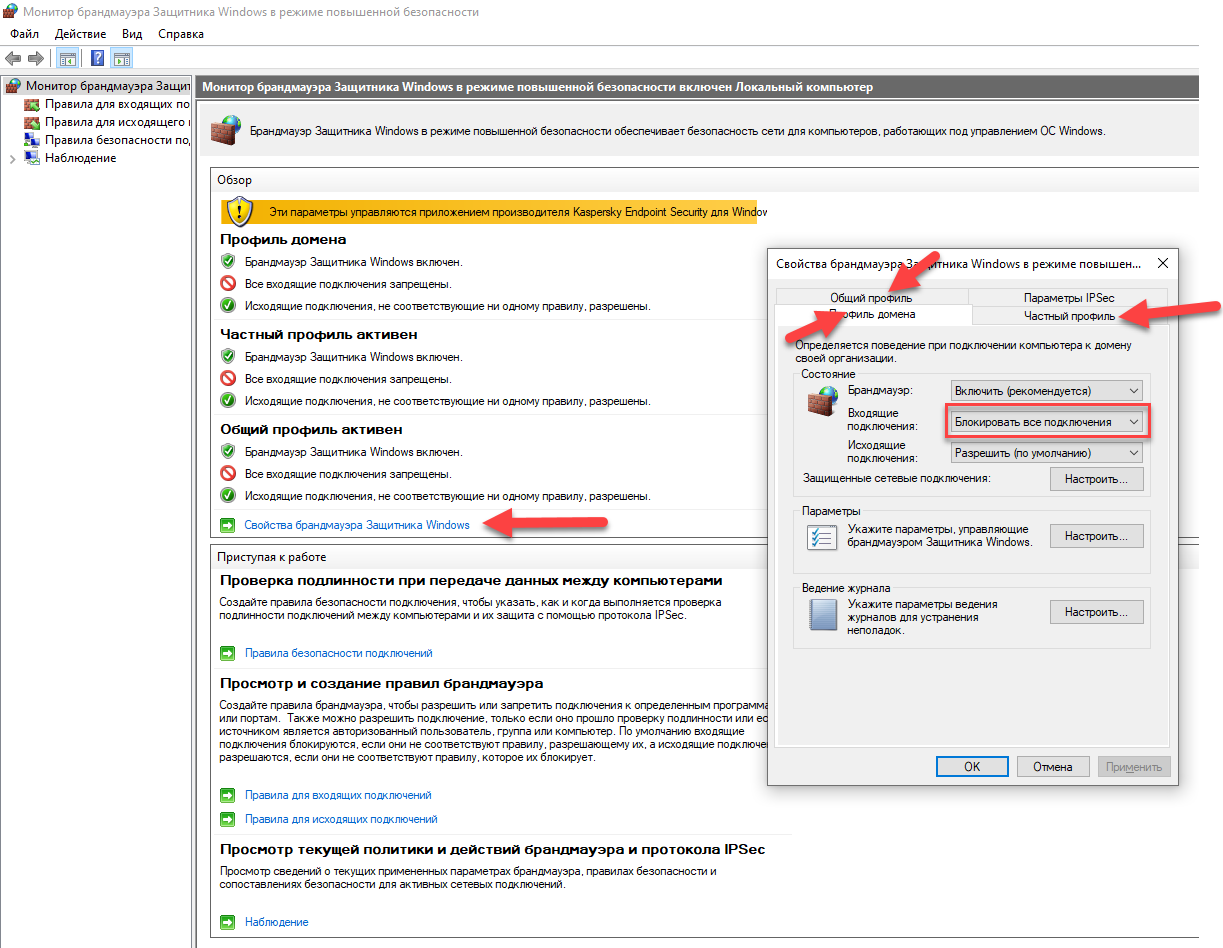Click the Частный профиль активен heading

tap(319, 334)
